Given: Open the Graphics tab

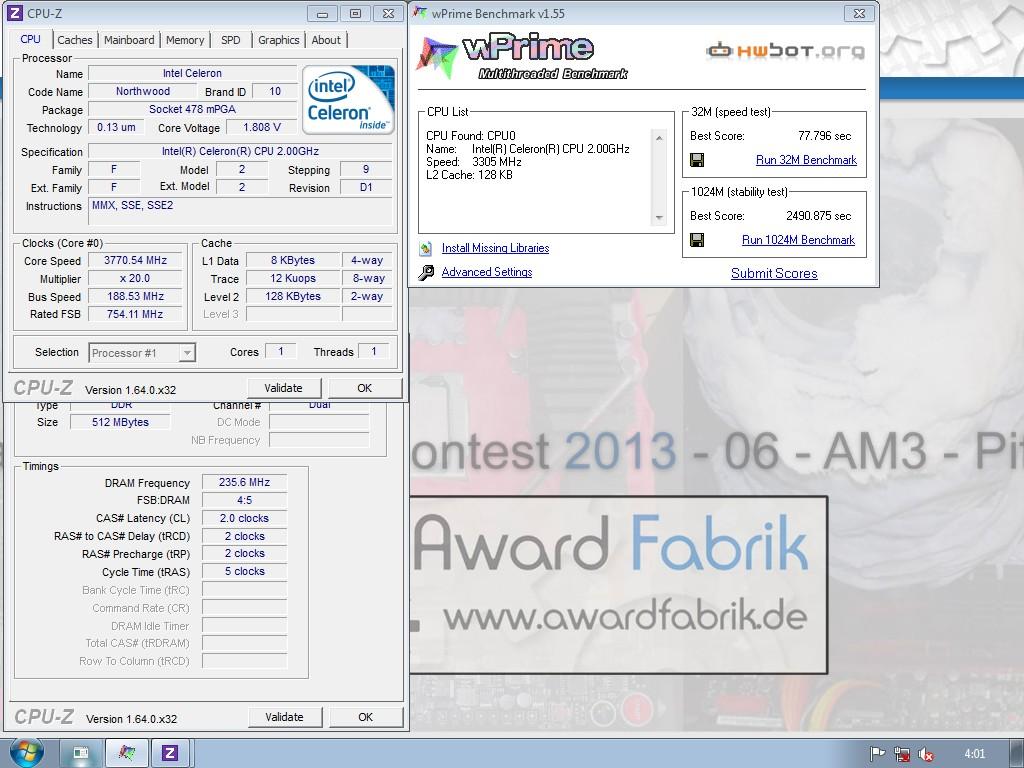Looking at the screenshot, I should coord(278,40).
